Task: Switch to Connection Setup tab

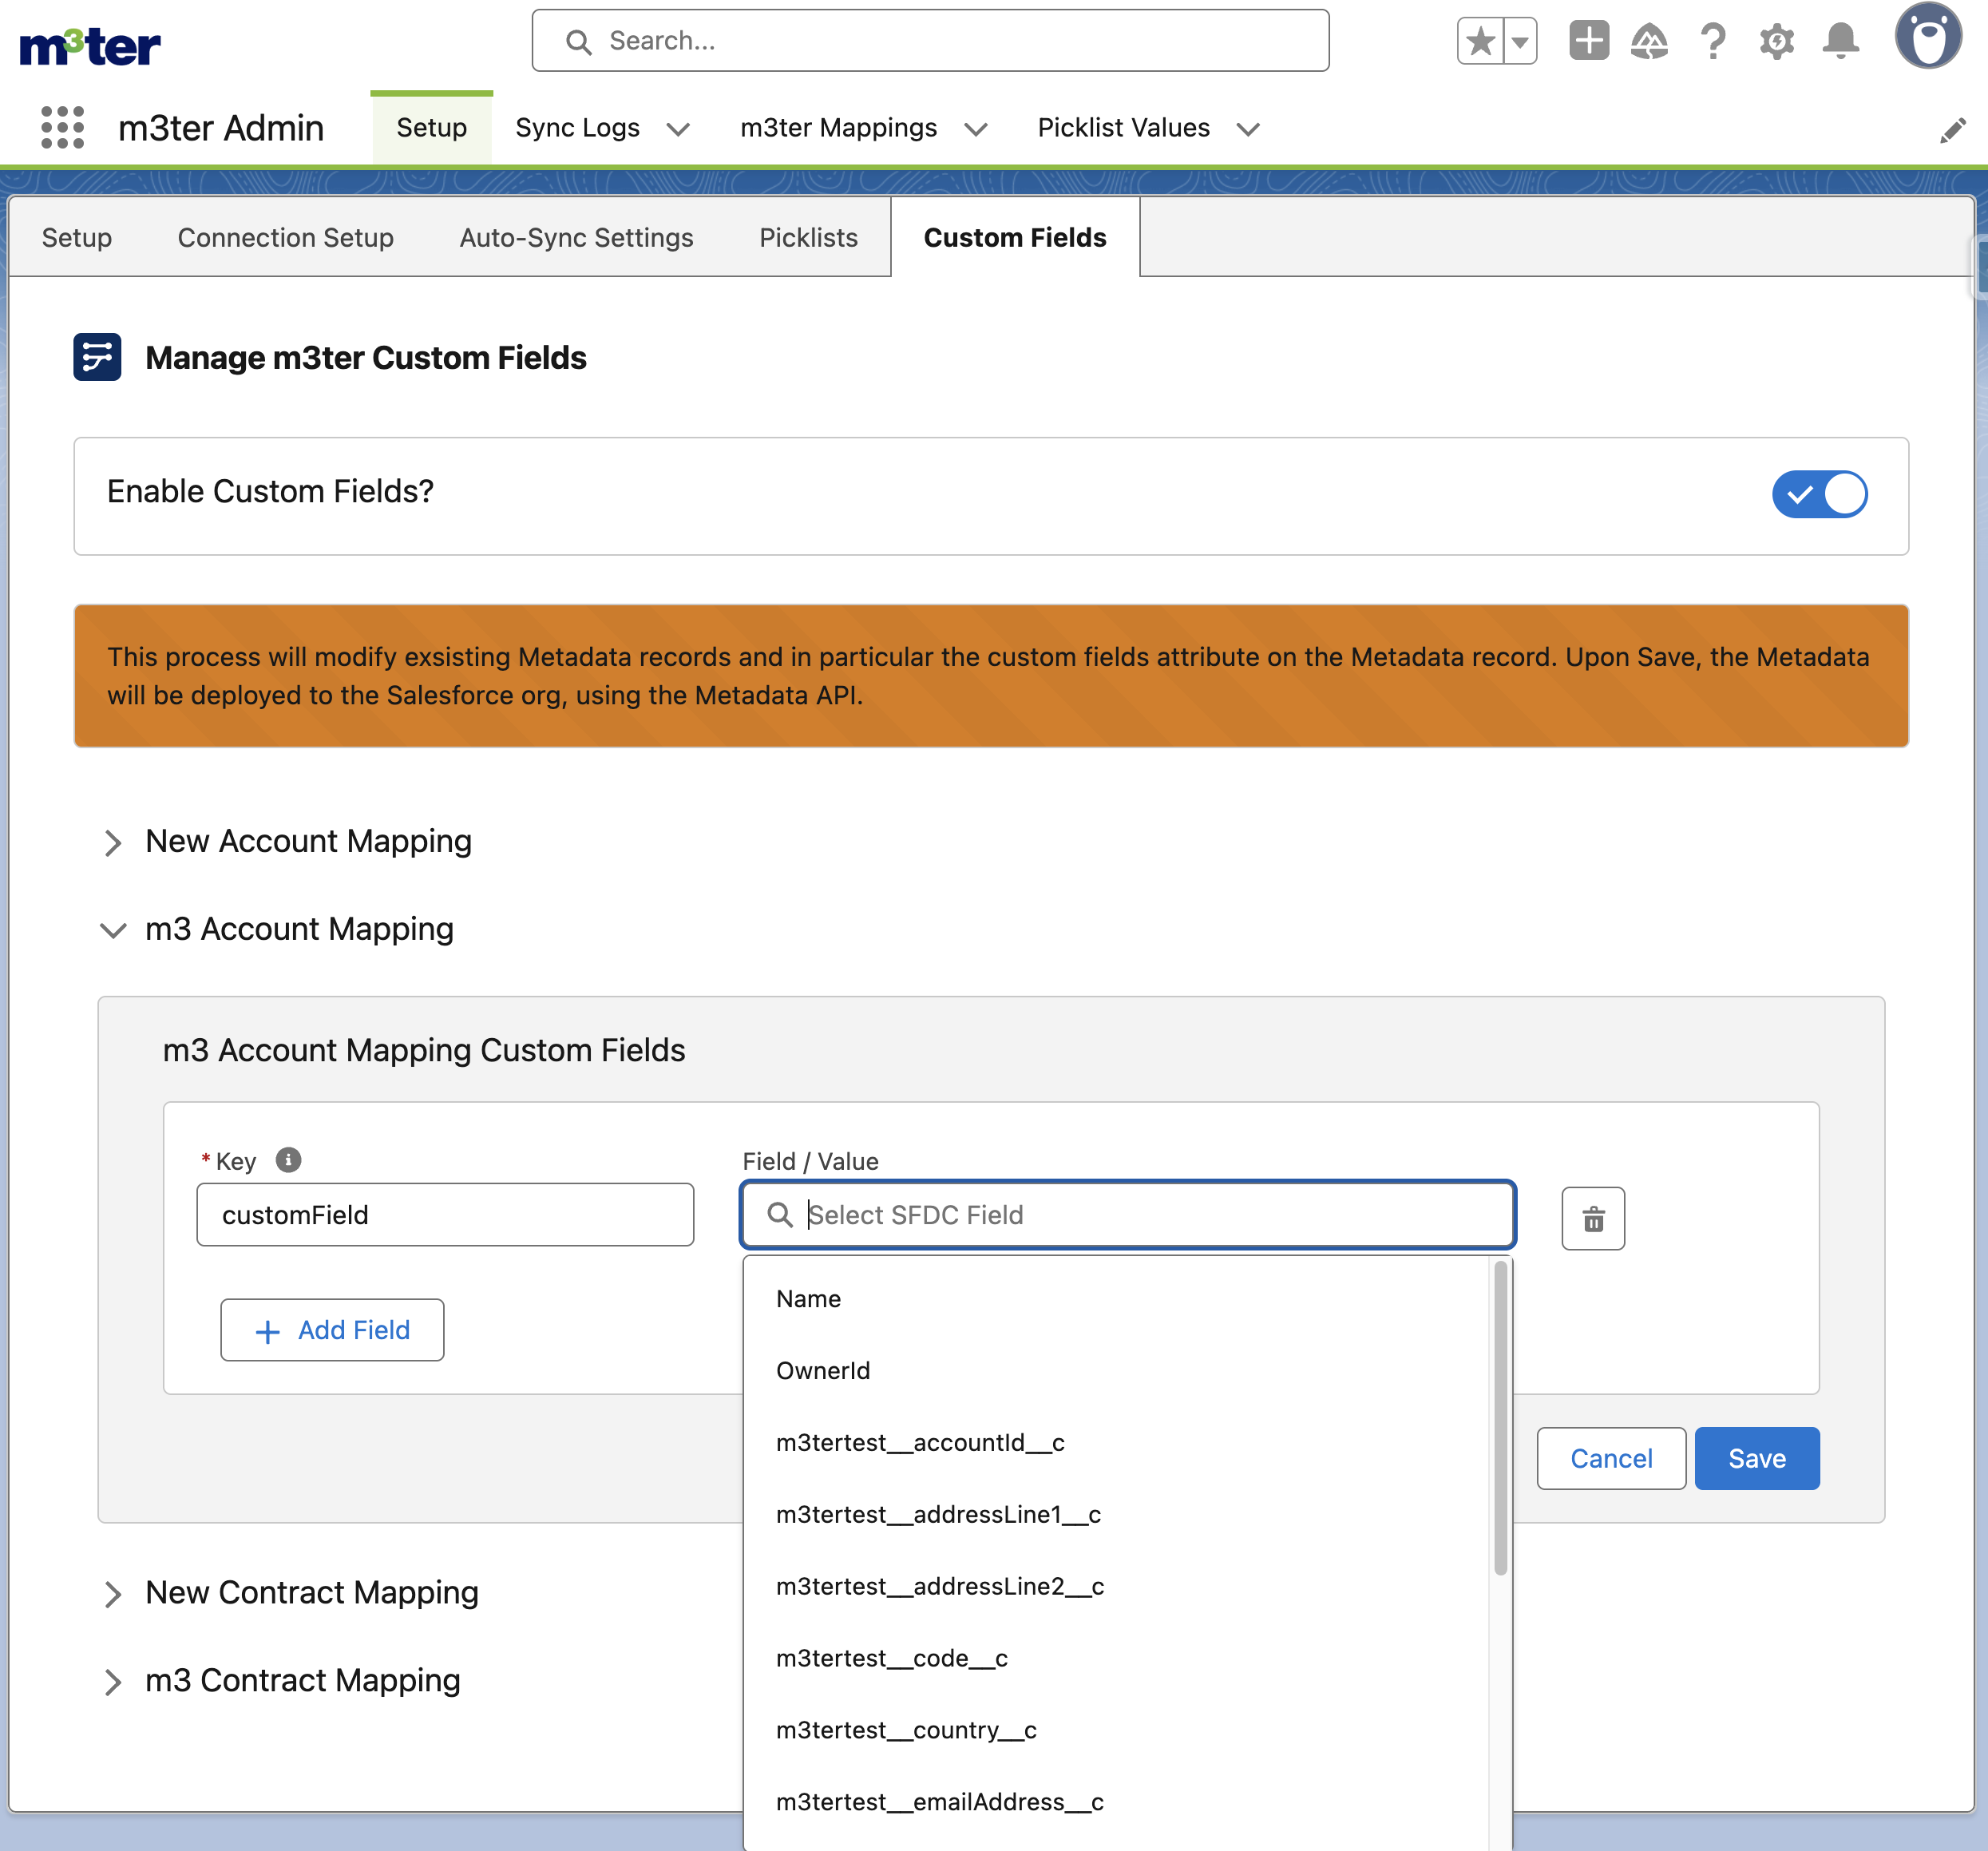Action: pyautogui.click(x=285, y=238)
